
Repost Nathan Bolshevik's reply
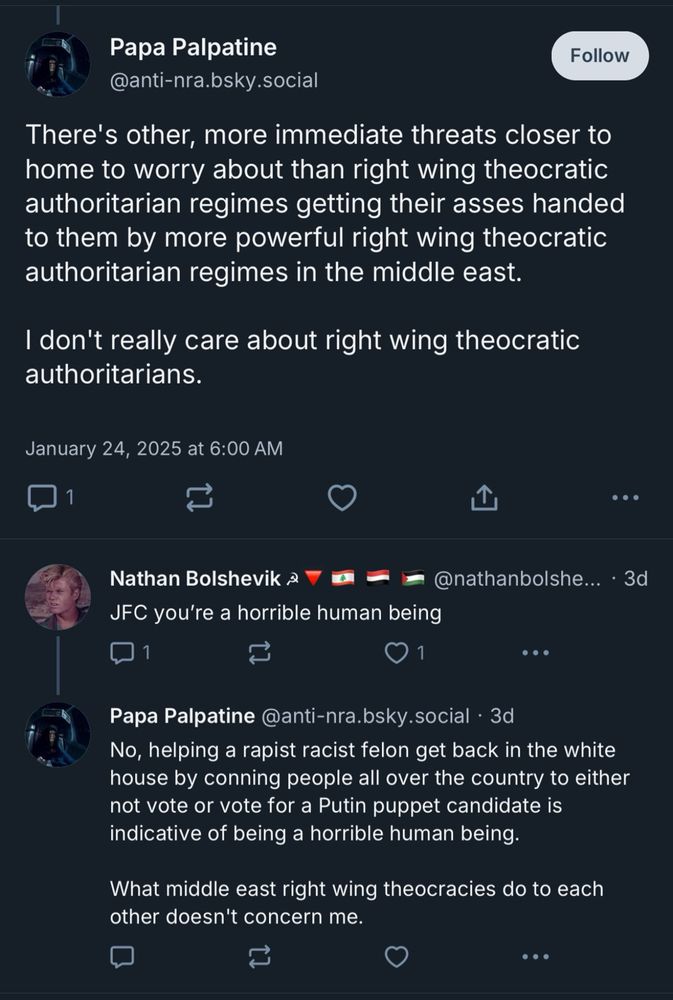(x=259, y=652)
